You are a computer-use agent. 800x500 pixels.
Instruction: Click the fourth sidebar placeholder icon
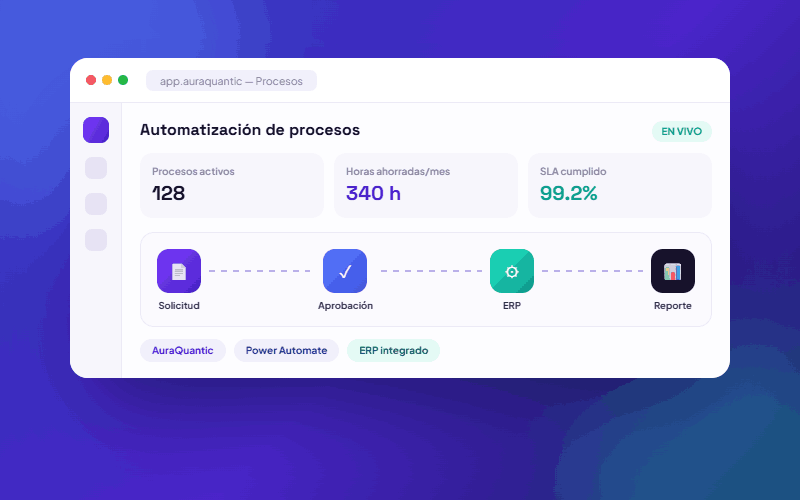[x=96, y=240]
